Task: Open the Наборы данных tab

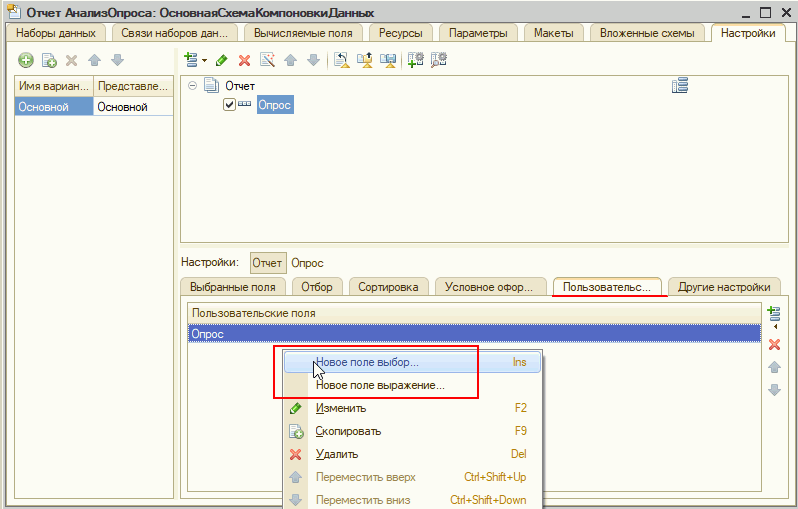Action: tap(55, 33)
